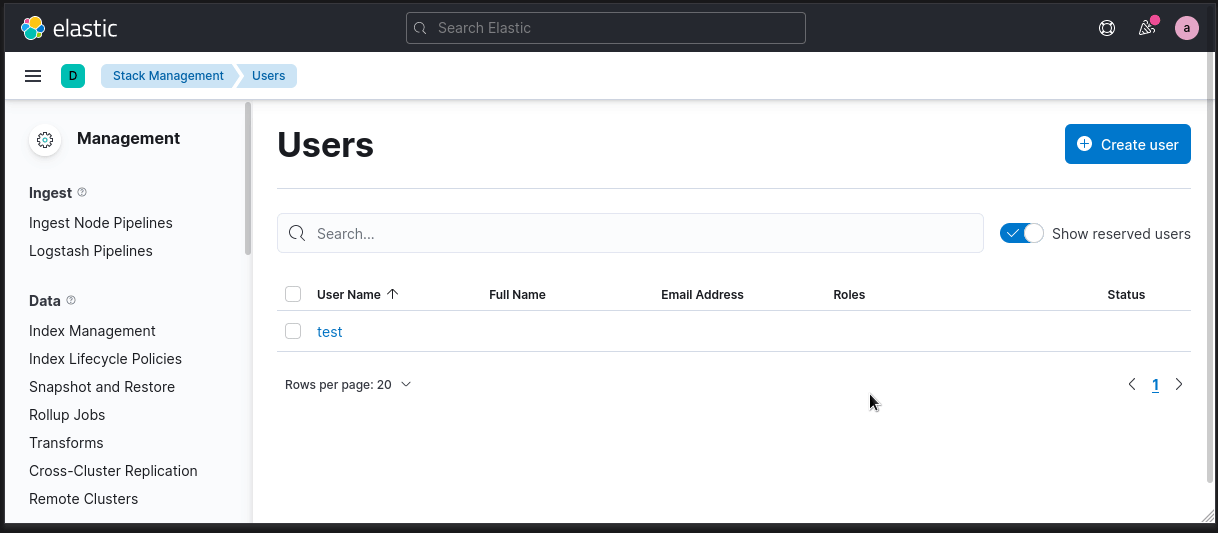Open the test user link

click(x=330, y=332)
